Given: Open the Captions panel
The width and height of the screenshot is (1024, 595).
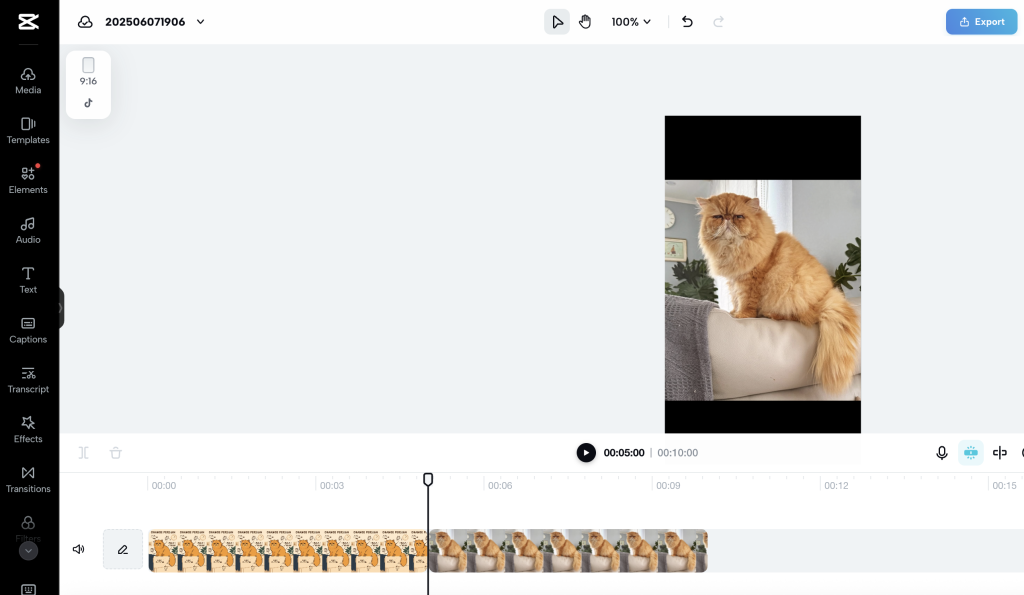Looking at the screenshot, I should [28, 330].
